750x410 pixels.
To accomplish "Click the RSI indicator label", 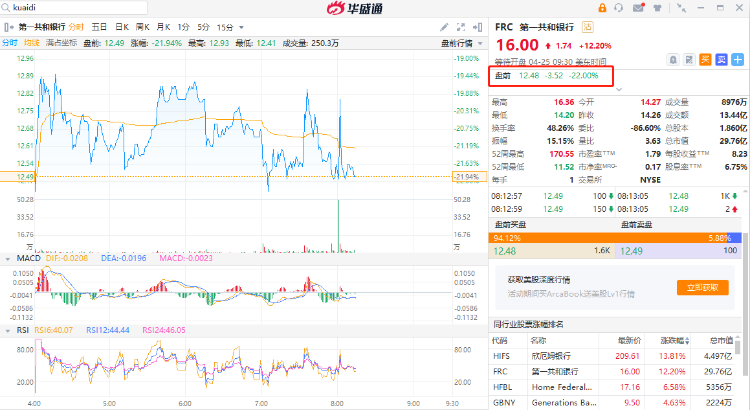I will [x=22, y=330].
